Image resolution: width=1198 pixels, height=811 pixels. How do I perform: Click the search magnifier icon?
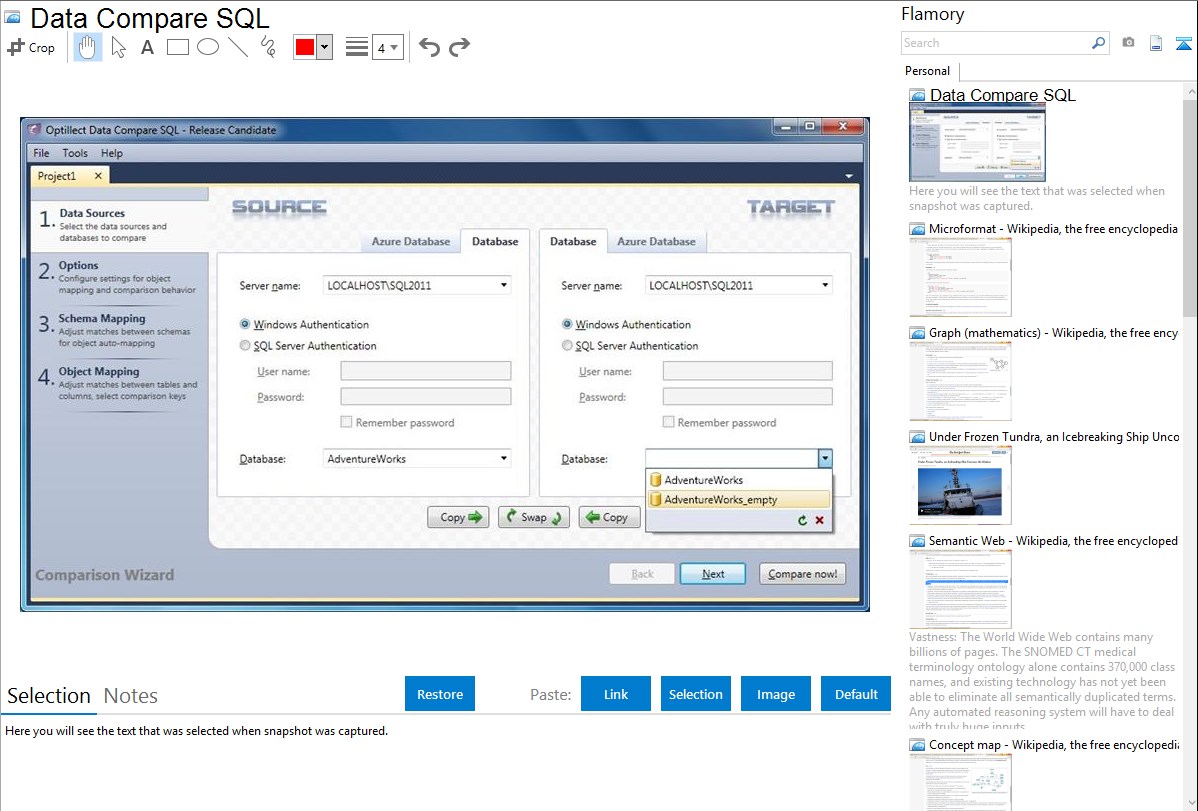click(x=1098, y=43)
